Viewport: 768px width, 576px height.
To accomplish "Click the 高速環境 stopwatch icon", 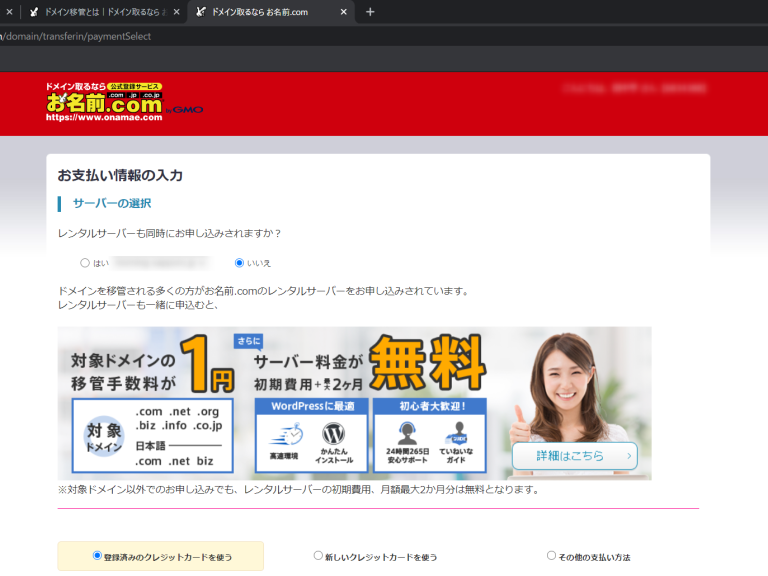I will tap(287, 435).
